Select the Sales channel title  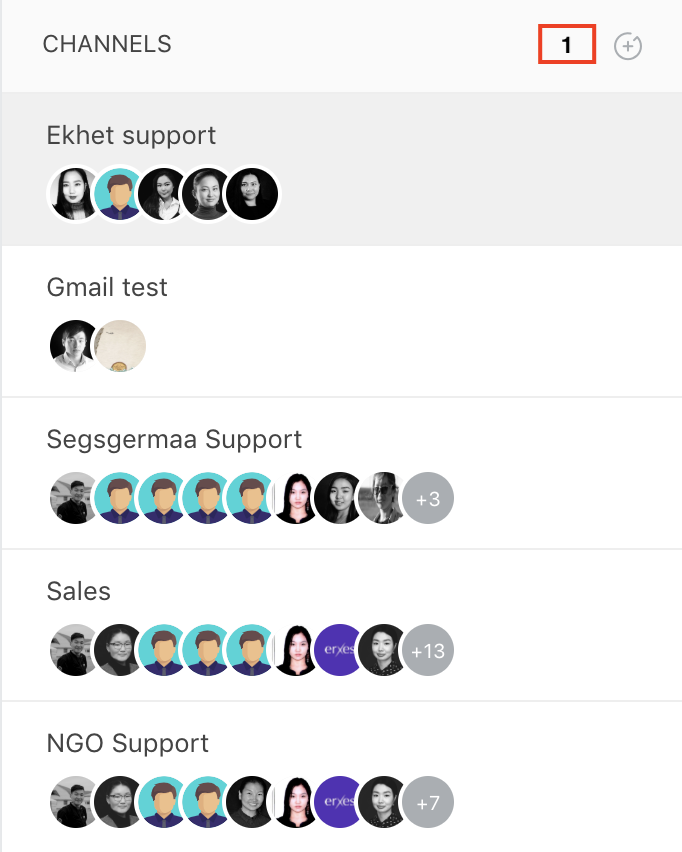pos(79,591)
